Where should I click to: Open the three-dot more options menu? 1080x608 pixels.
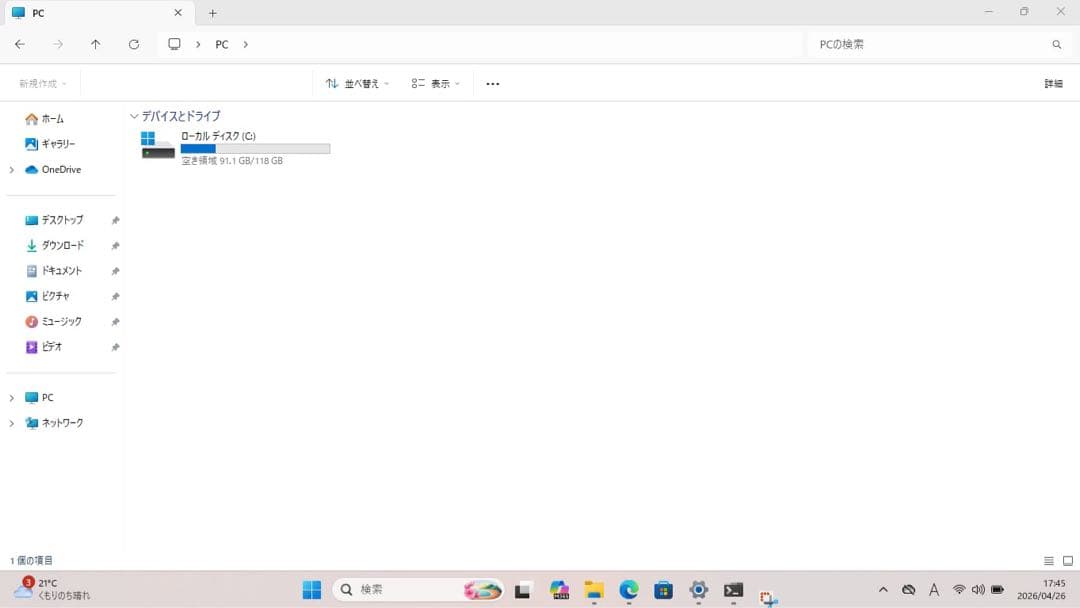click(x=492, y=83)
